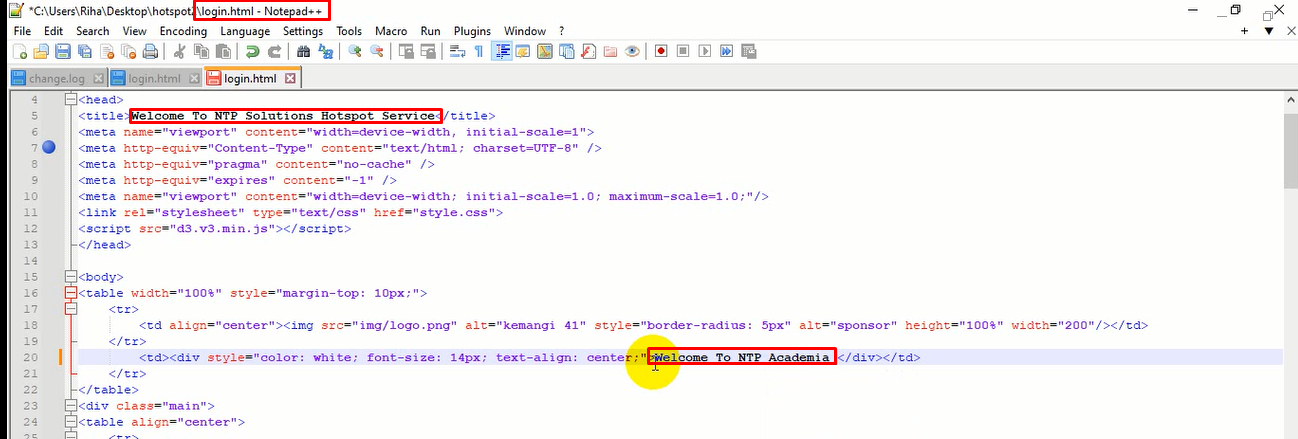This screenshot has height=439, width=1298.
Task: Redo edit with toolbar redo arrow
Action: pos(274,50)
